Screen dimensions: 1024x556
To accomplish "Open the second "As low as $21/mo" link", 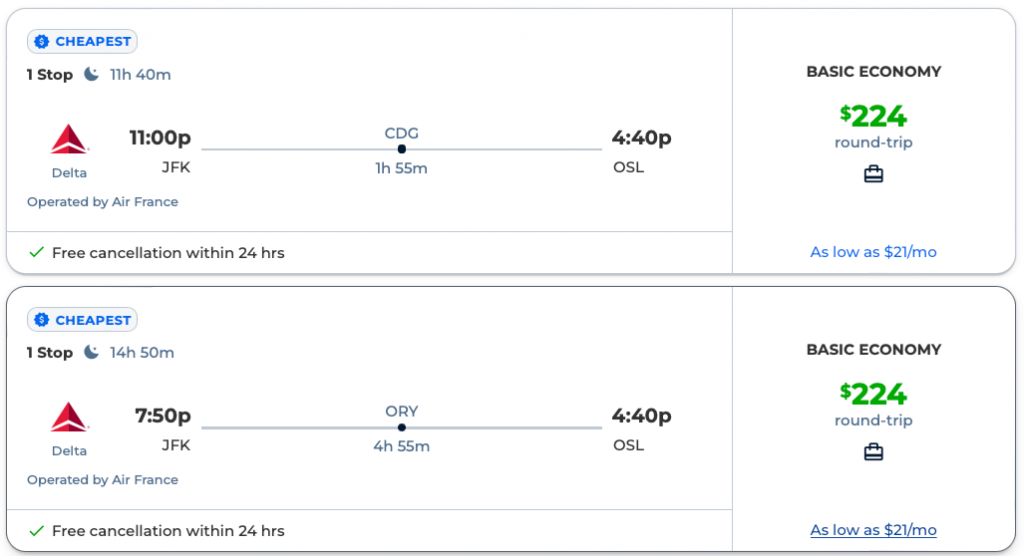I will tap(873, 530).
